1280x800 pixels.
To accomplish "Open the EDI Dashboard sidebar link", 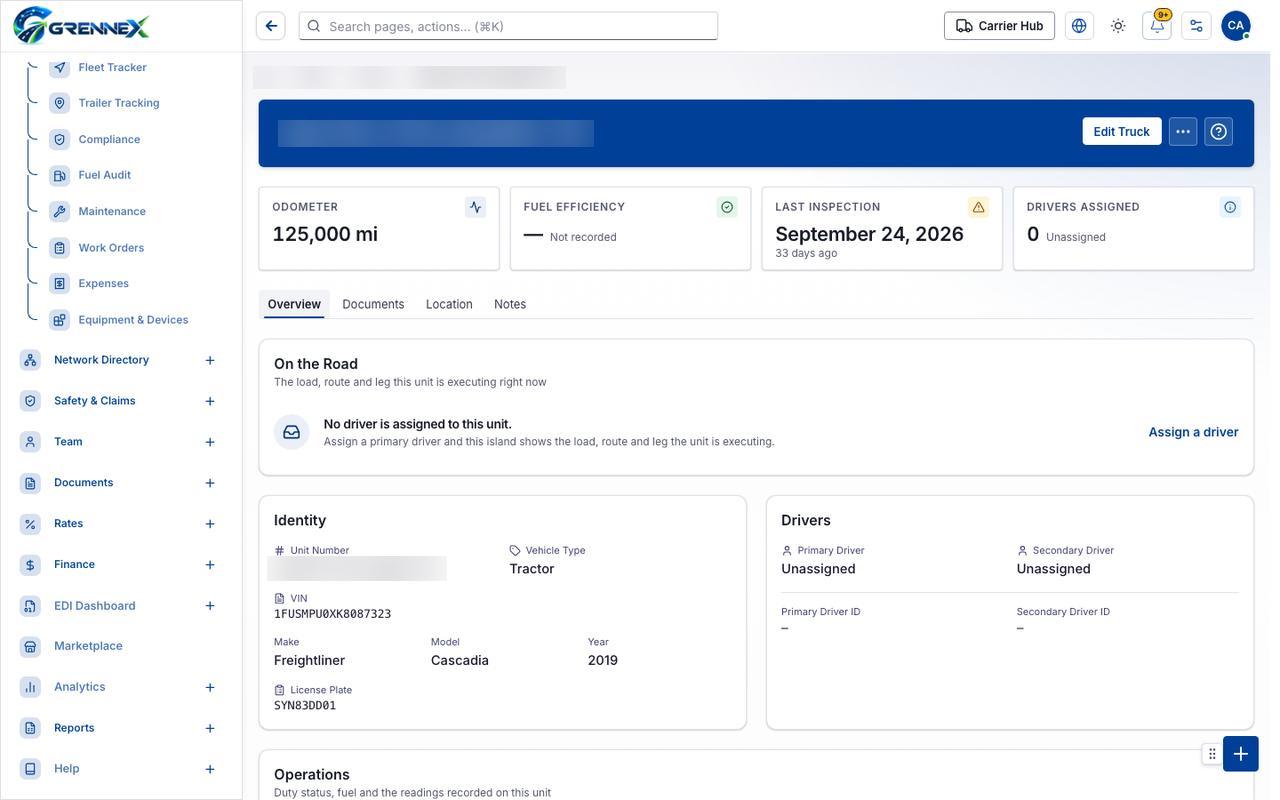I will (95, 606).
